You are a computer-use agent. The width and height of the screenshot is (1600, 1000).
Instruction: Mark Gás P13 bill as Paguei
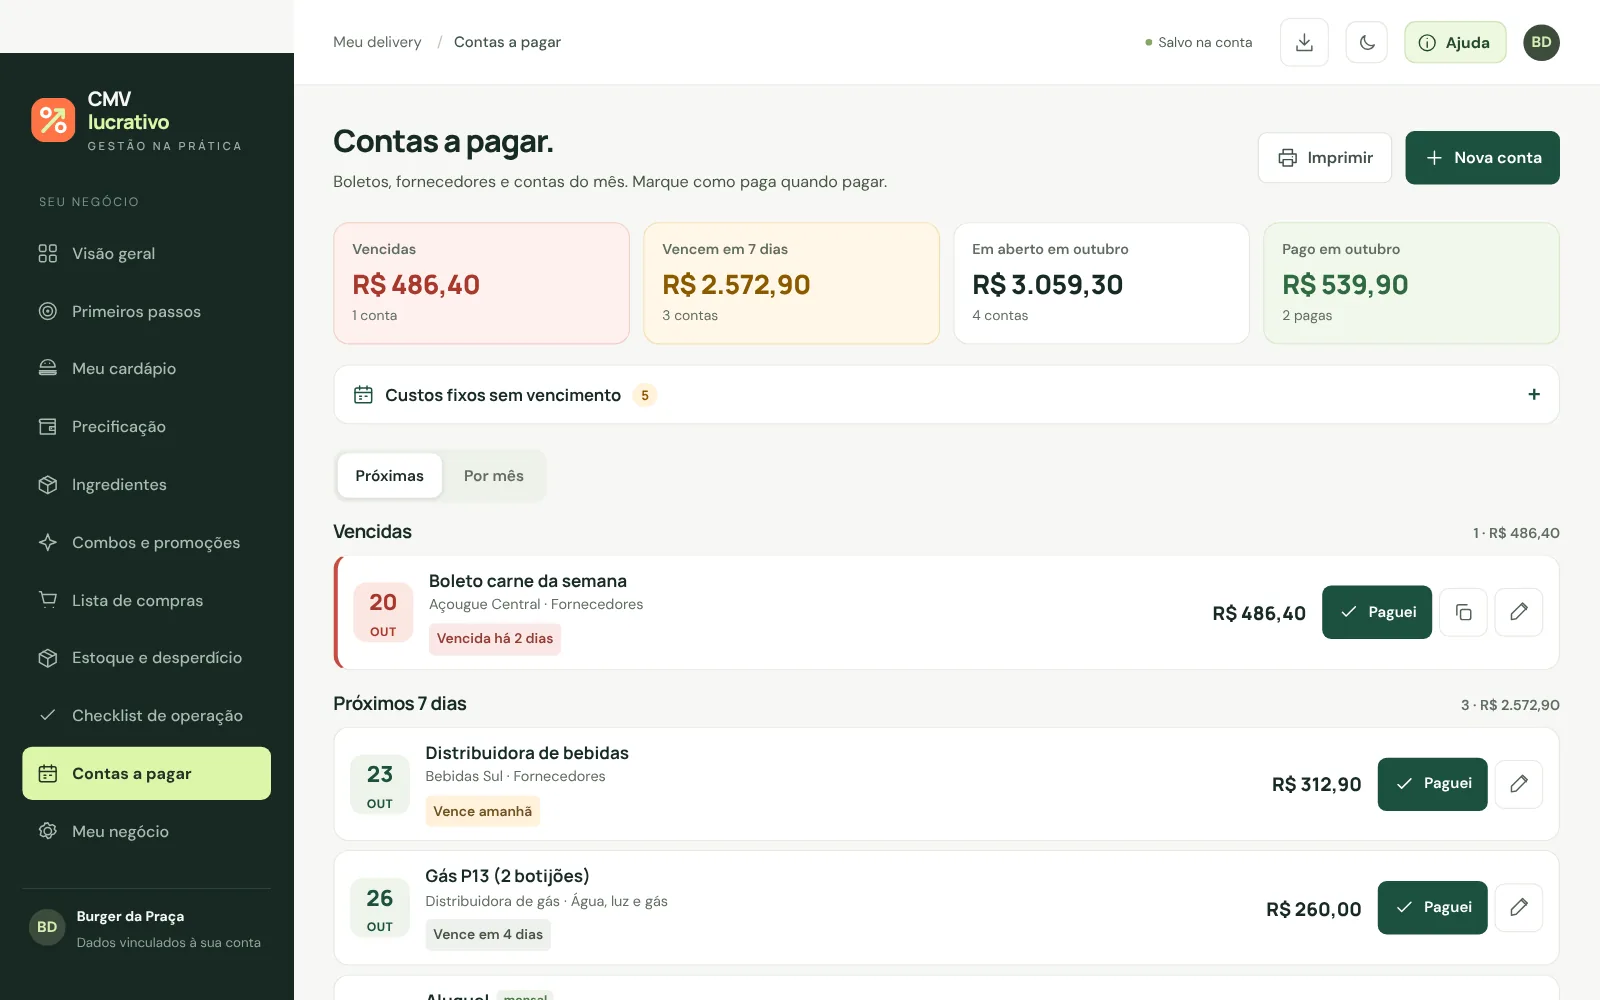click(1432, 908)
